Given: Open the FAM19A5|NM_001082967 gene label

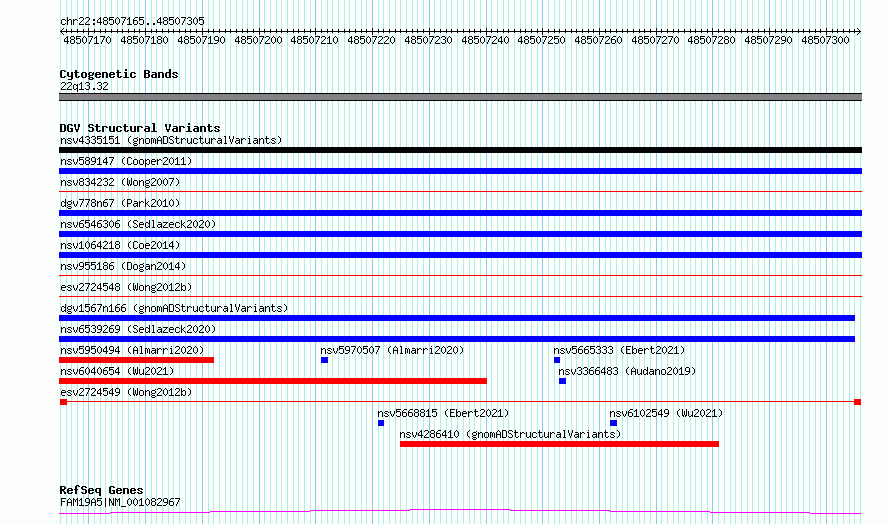Looking at the screenshot, I should click(x=120, y=502).
